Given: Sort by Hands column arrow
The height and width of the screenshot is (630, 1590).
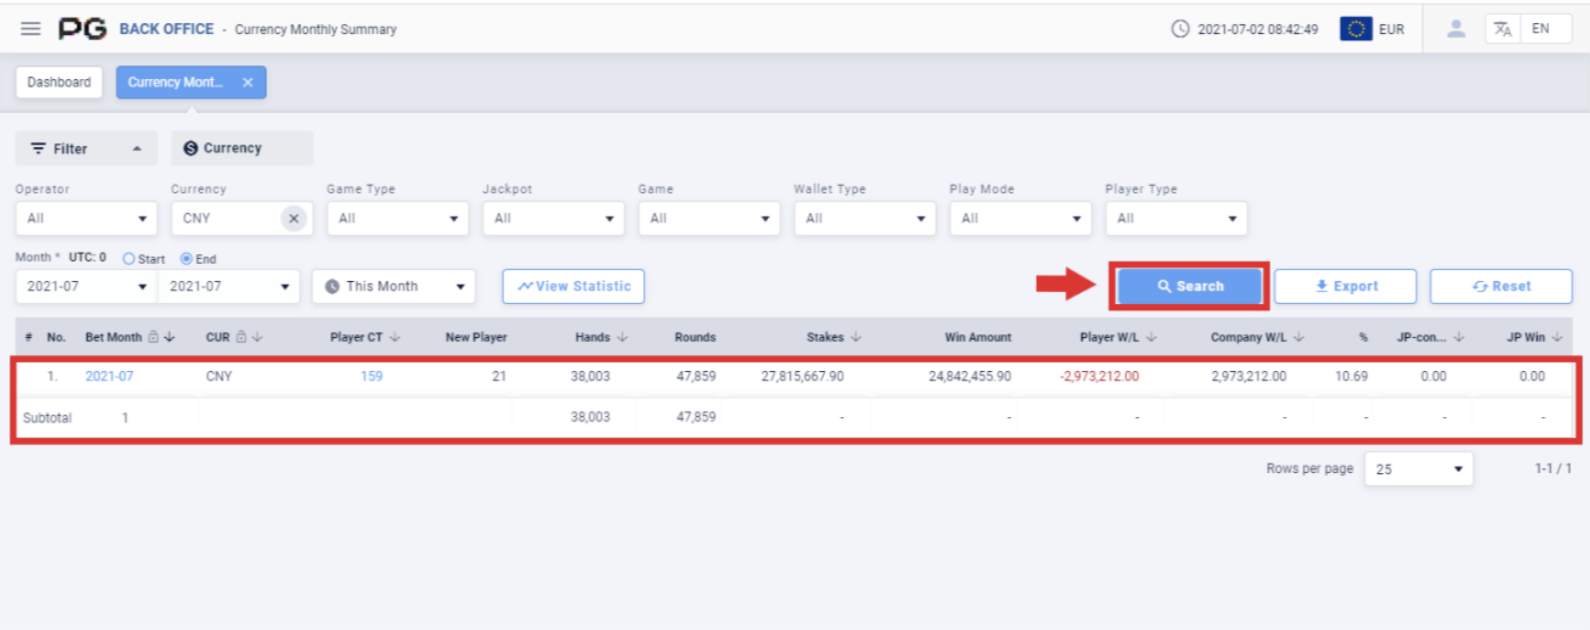Looking at the screenshot, I should pos(622,337).
